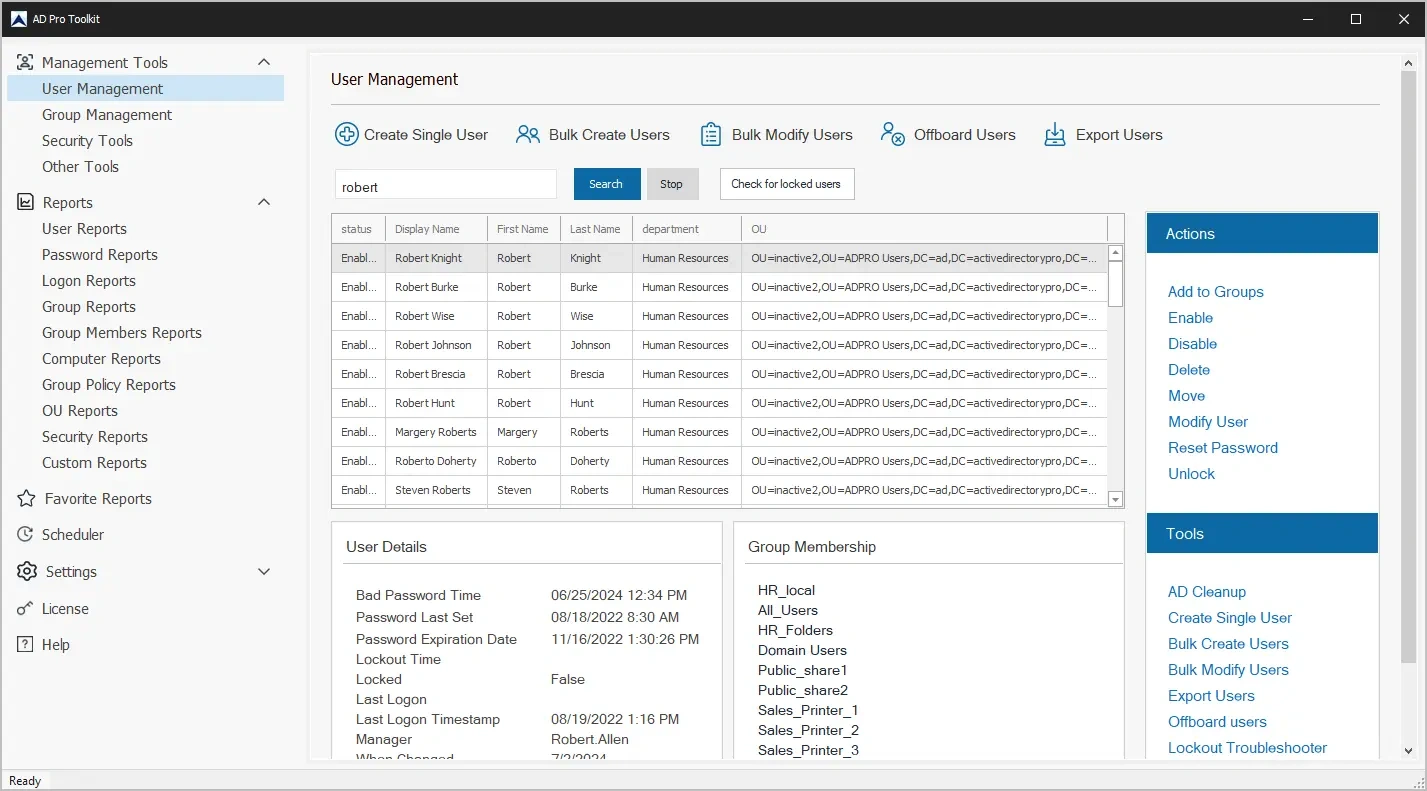This screenshot has height=791, width=1427.
Task: Open Favorite Reports star icon
Action: 26,498
